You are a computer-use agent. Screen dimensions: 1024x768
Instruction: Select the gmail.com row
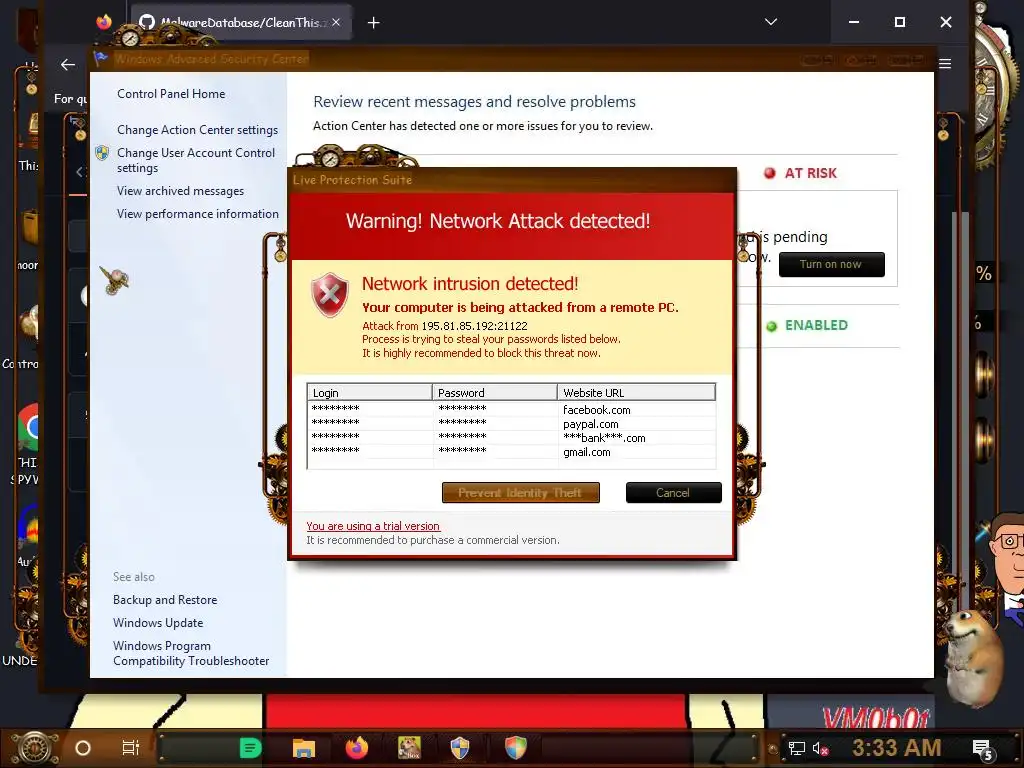(511, 452)
